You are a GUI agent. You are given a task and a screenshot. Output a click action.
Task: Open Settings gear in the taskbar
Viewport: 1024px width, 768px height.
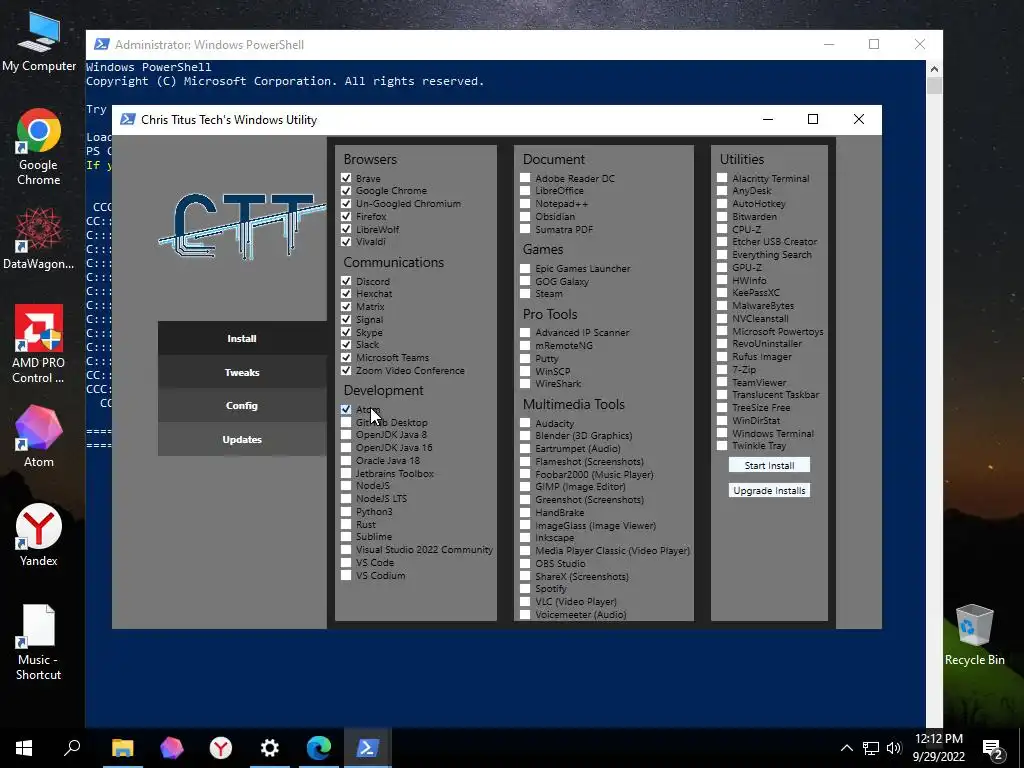[x=270, y=748]
